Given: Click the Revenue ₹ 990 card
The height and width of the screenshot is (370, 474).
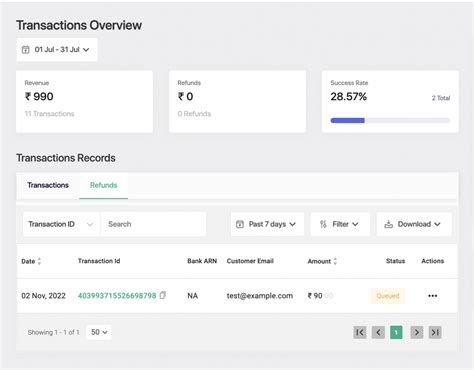Looking at the screenshot, I should click(85, 102).
